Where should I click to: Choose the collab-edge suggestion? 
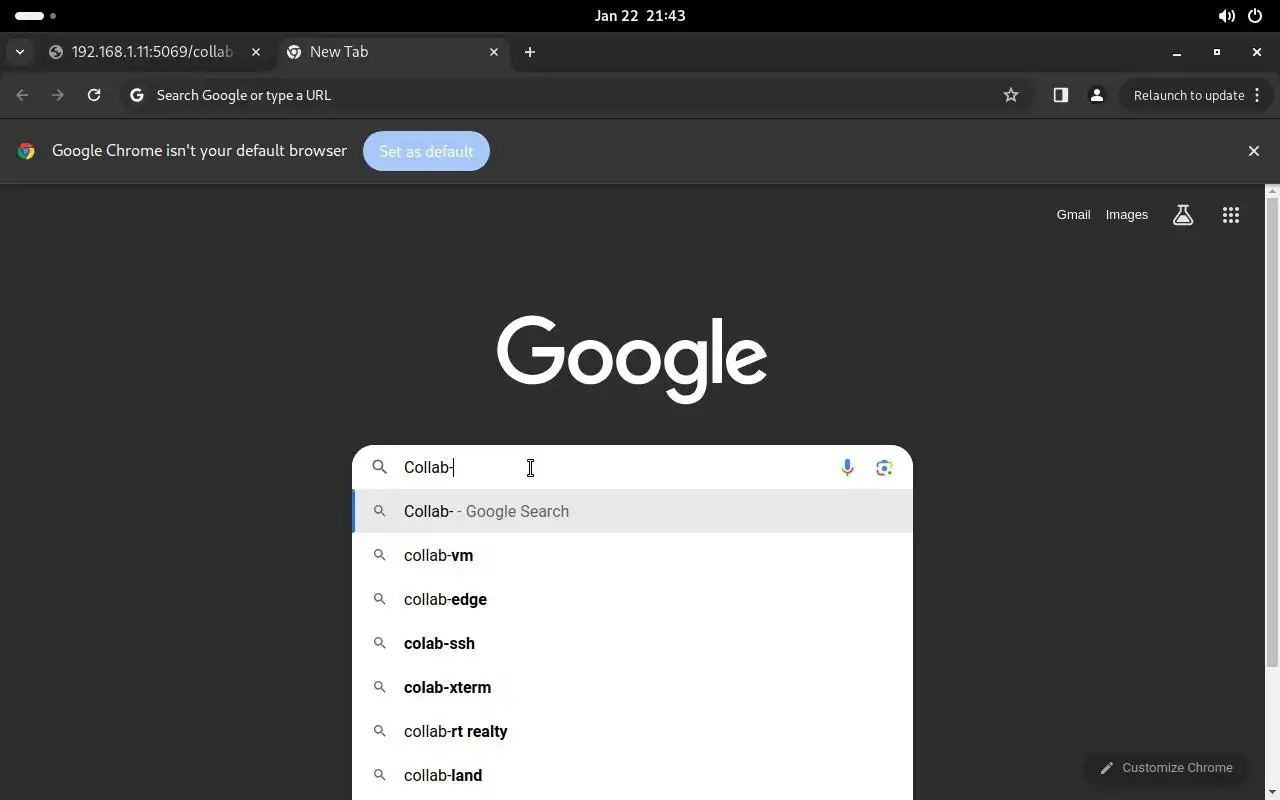click(x=633, y=599)
